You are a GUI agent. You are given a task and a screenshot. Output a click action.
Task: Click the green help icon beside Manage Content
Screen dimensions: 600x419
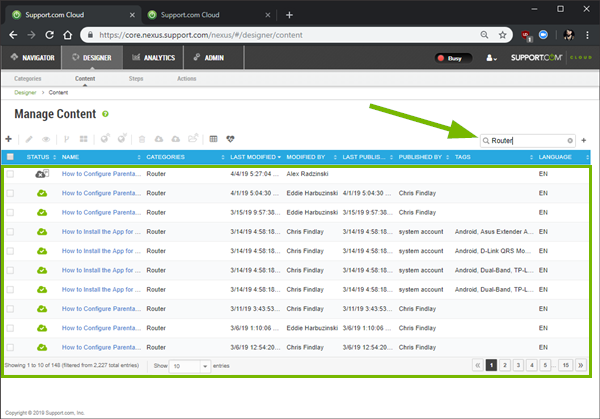tap(106, 114)
